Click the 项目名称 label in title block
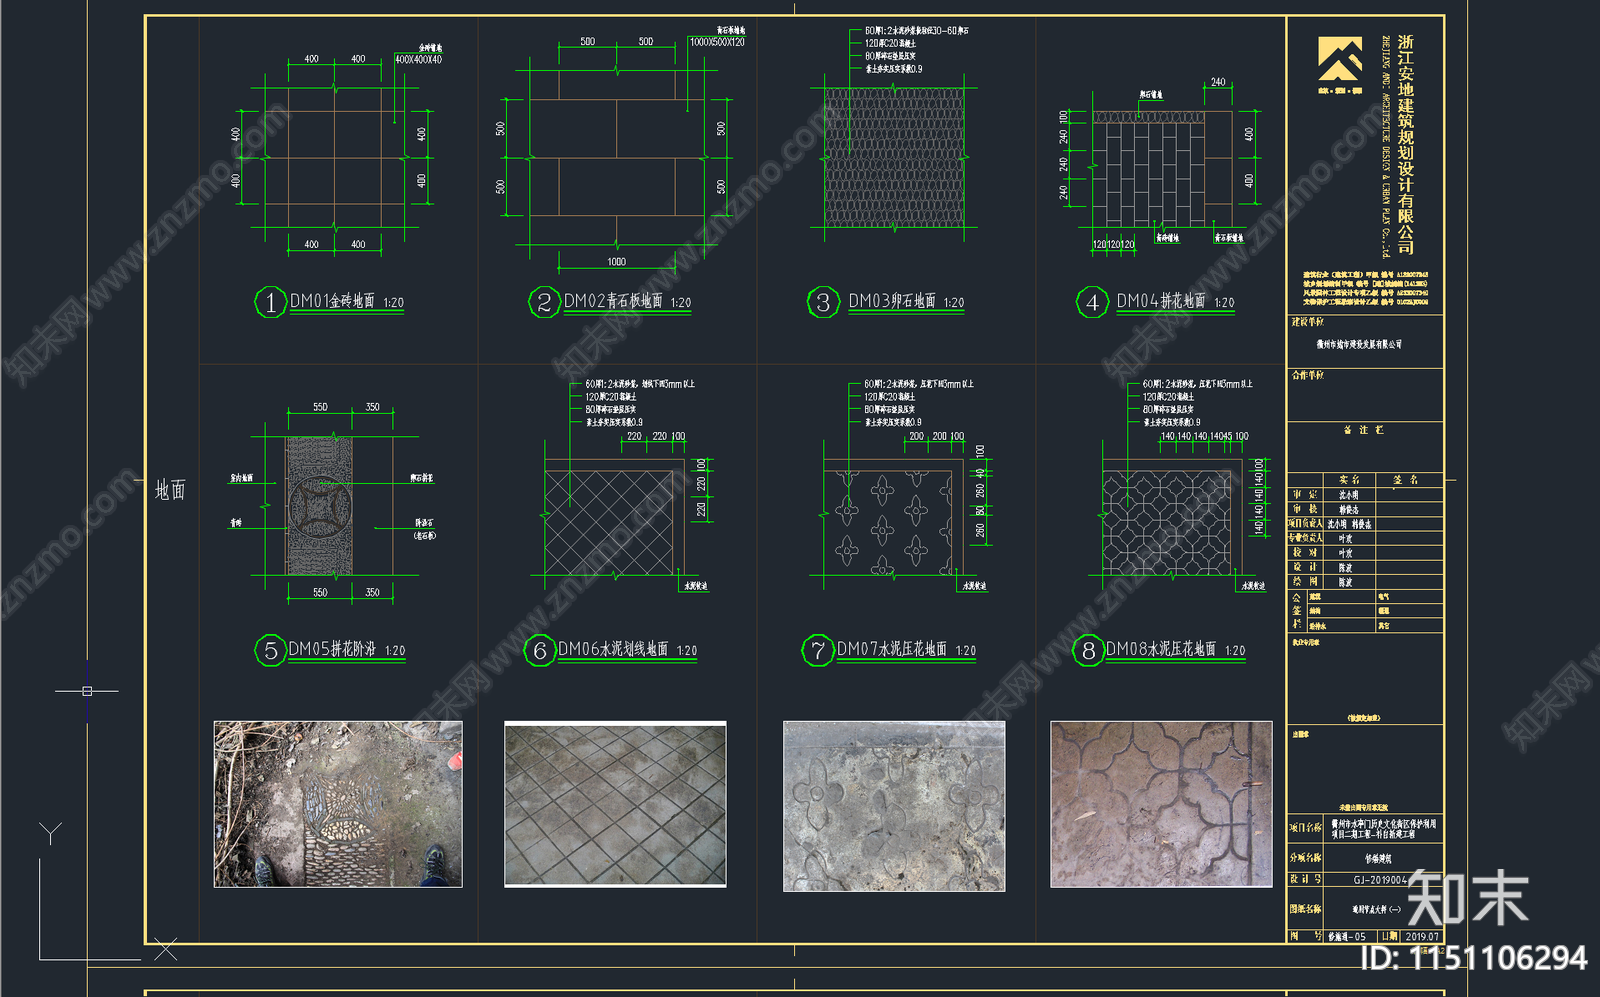 click(1305, 828)
